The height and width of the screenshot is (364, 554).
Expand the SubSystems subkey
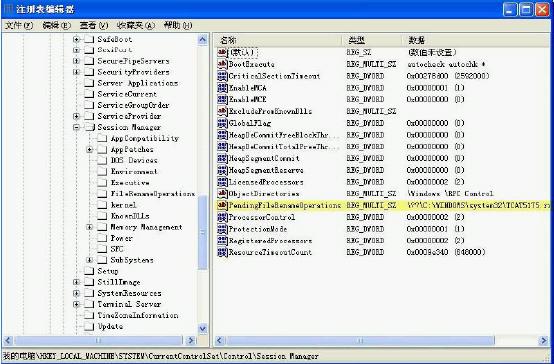[x=89, y=260]
